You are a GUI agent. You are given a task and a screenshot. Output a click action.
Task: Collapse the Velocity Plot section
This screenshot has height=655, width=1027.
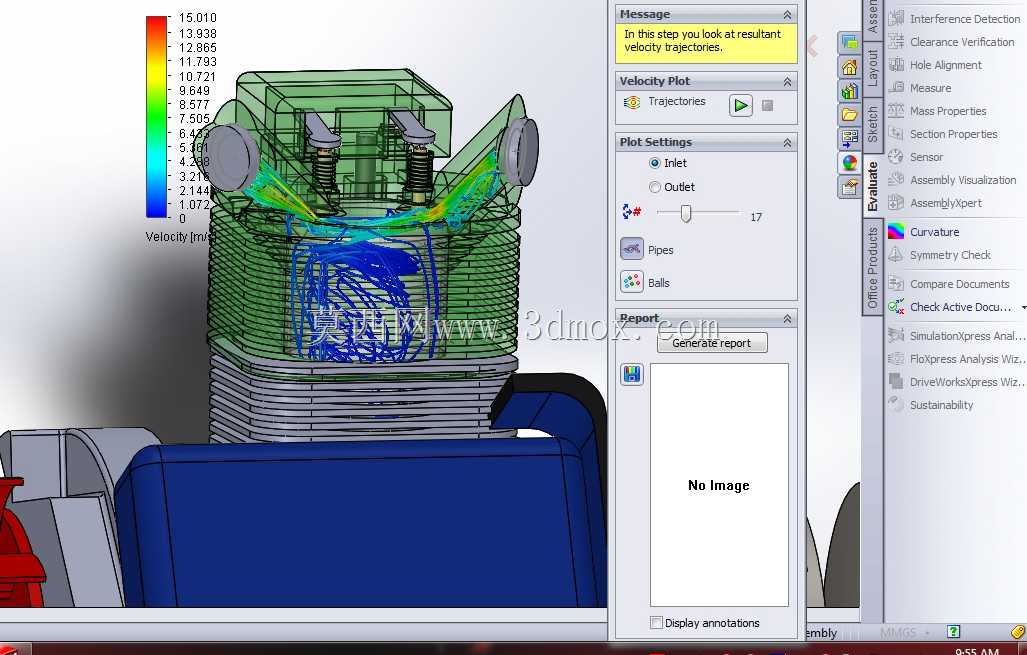click(x=787, y=81)
